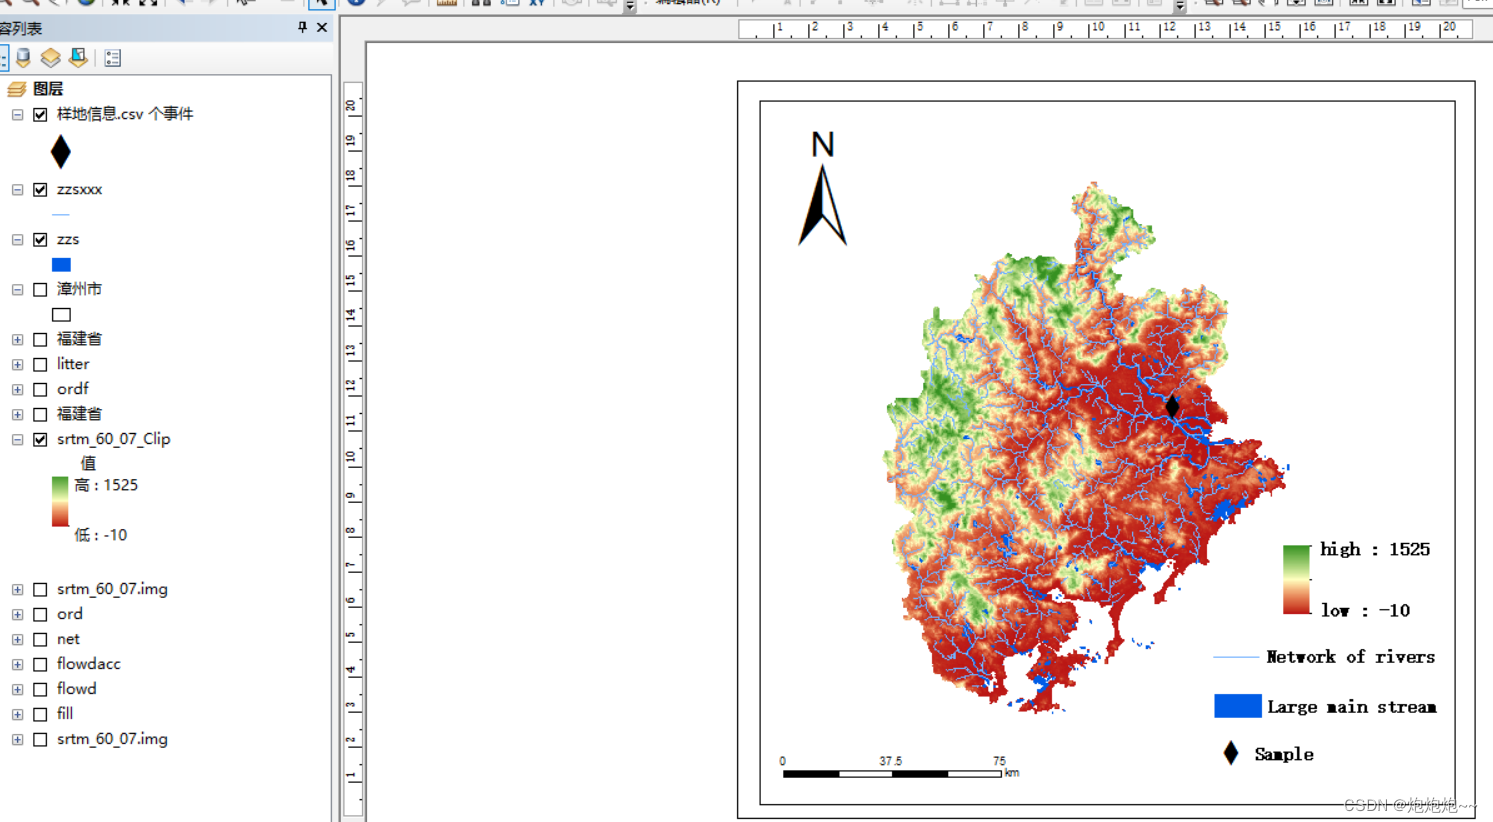Enable the flowd layer checkbox
This screenshot has height=822, width=1493.
(40, 689)
